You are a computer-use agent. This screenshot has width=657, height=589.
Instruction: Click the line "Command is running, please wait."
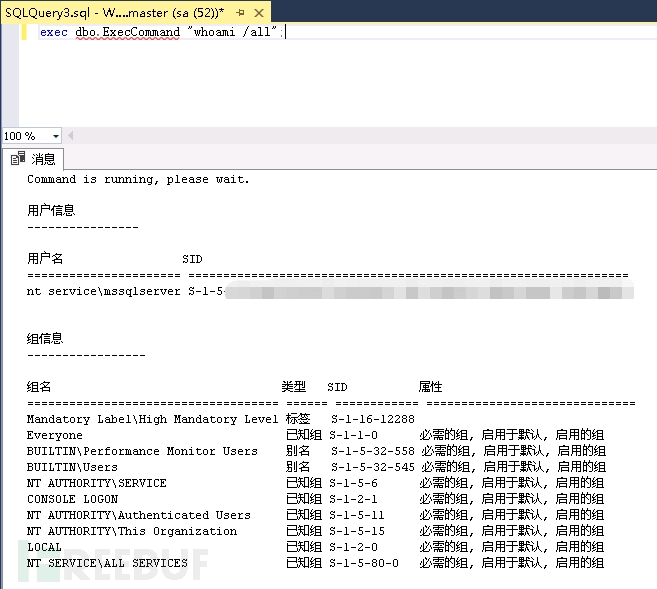(138, 179)
